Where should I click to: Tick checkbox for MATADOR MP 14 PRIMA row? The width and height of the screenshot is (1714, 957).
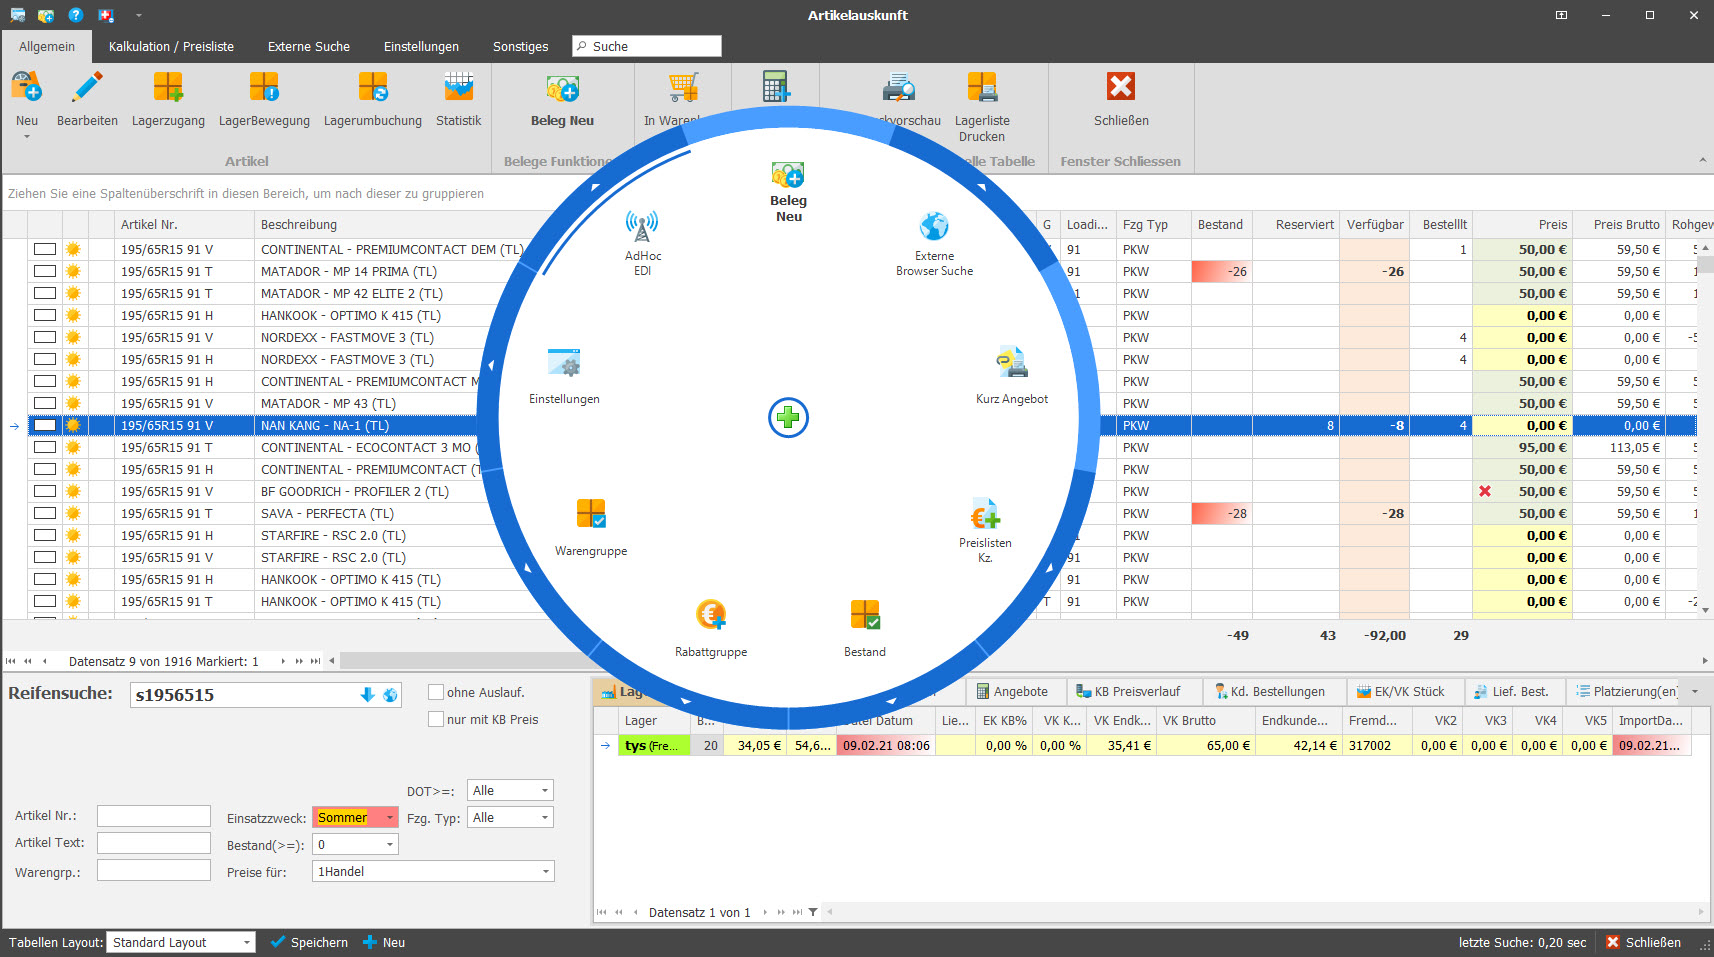(x=45, y=271)
